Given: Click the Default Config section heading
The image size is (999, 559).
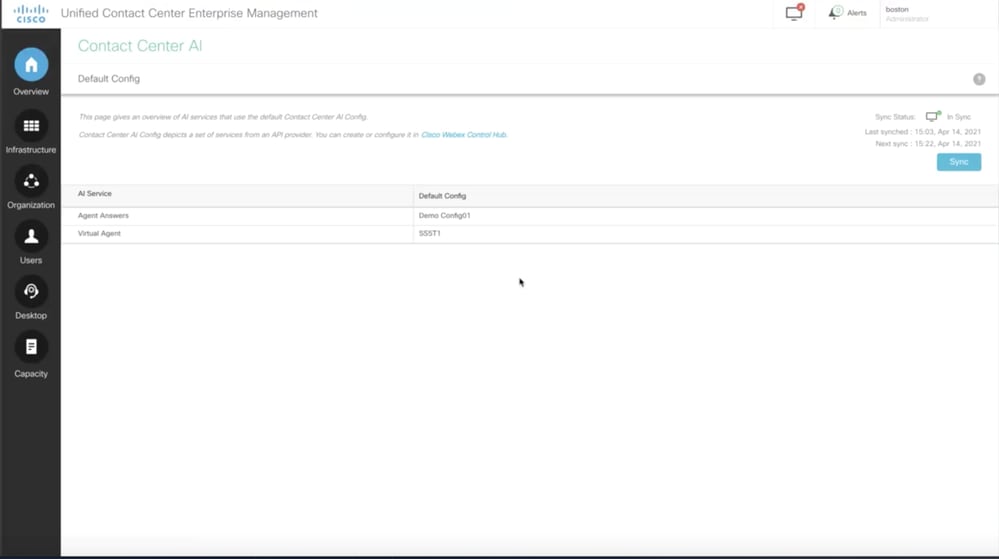Looking at the screenshot, I should (x=108, y=78).
